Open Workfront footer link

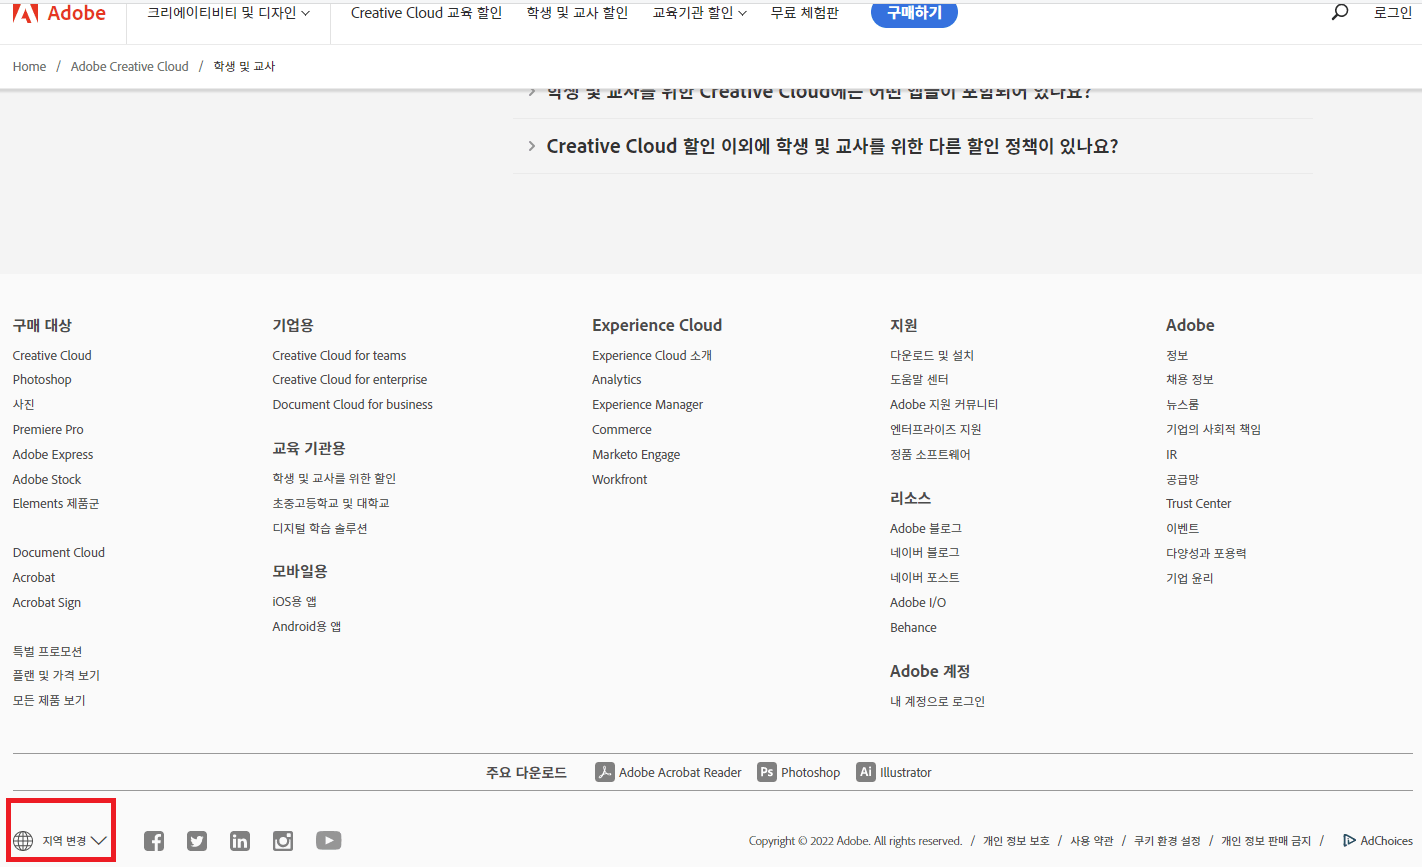pos(620,480)
